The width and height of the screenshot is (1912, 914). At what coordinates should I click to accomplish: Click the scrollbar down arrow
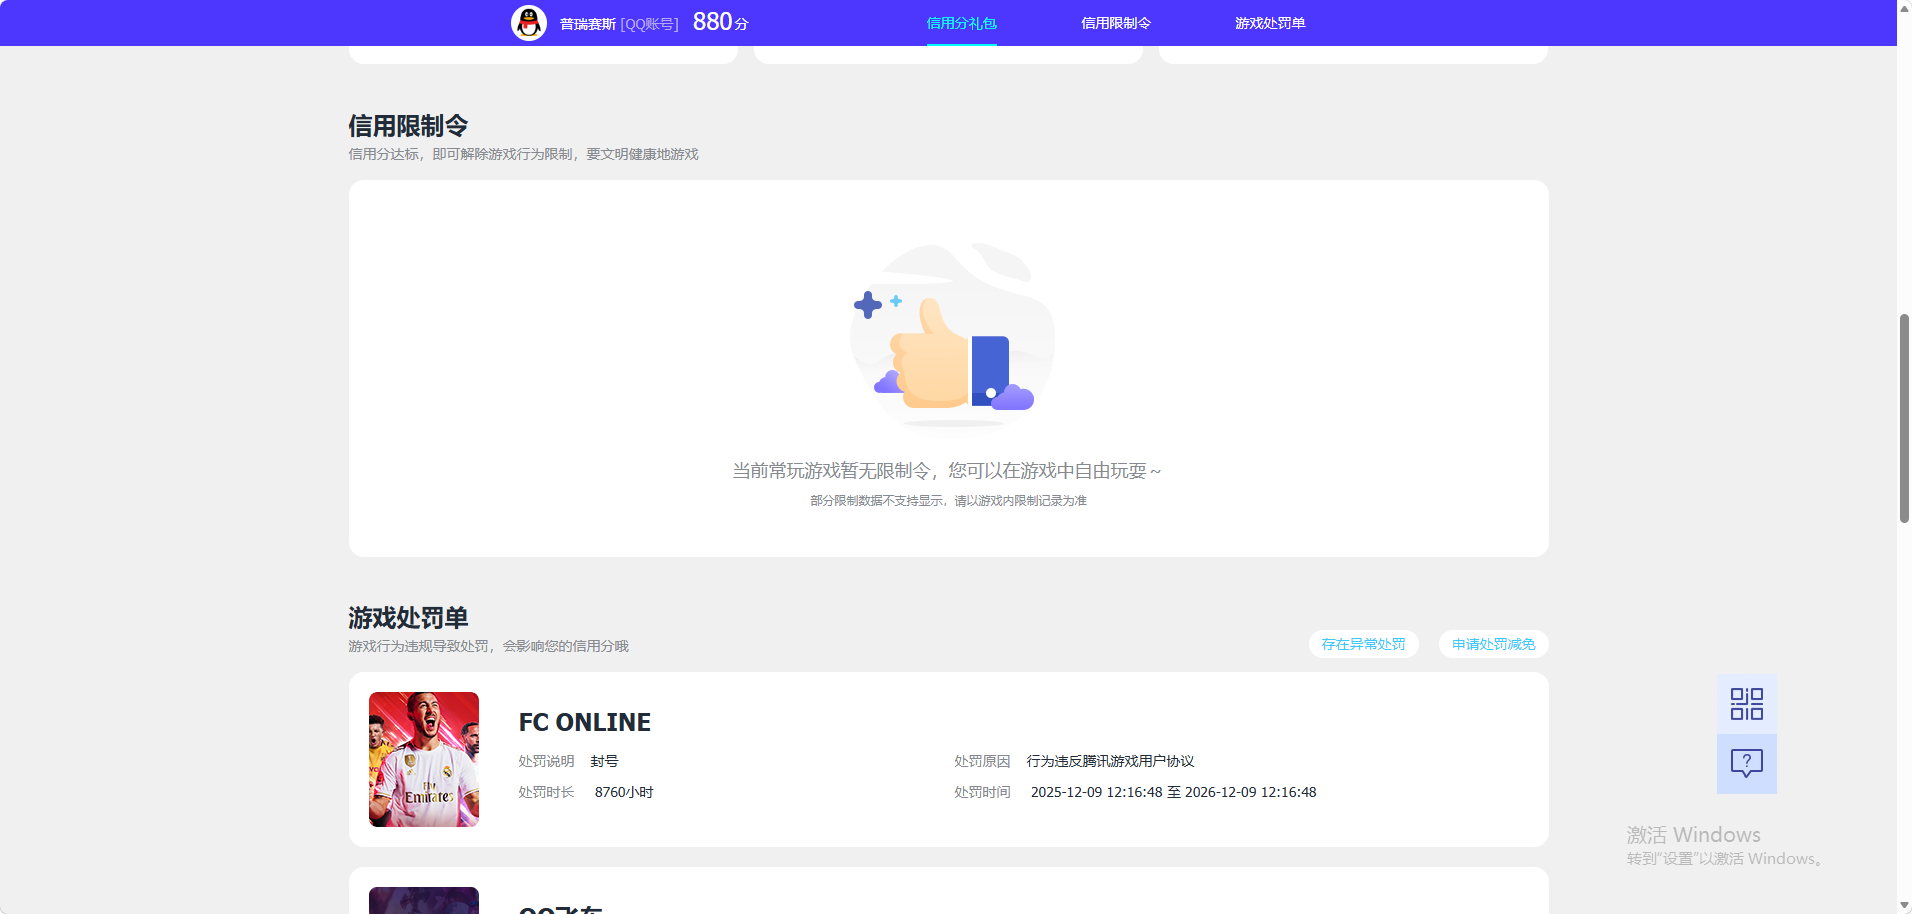[1904, 906]
